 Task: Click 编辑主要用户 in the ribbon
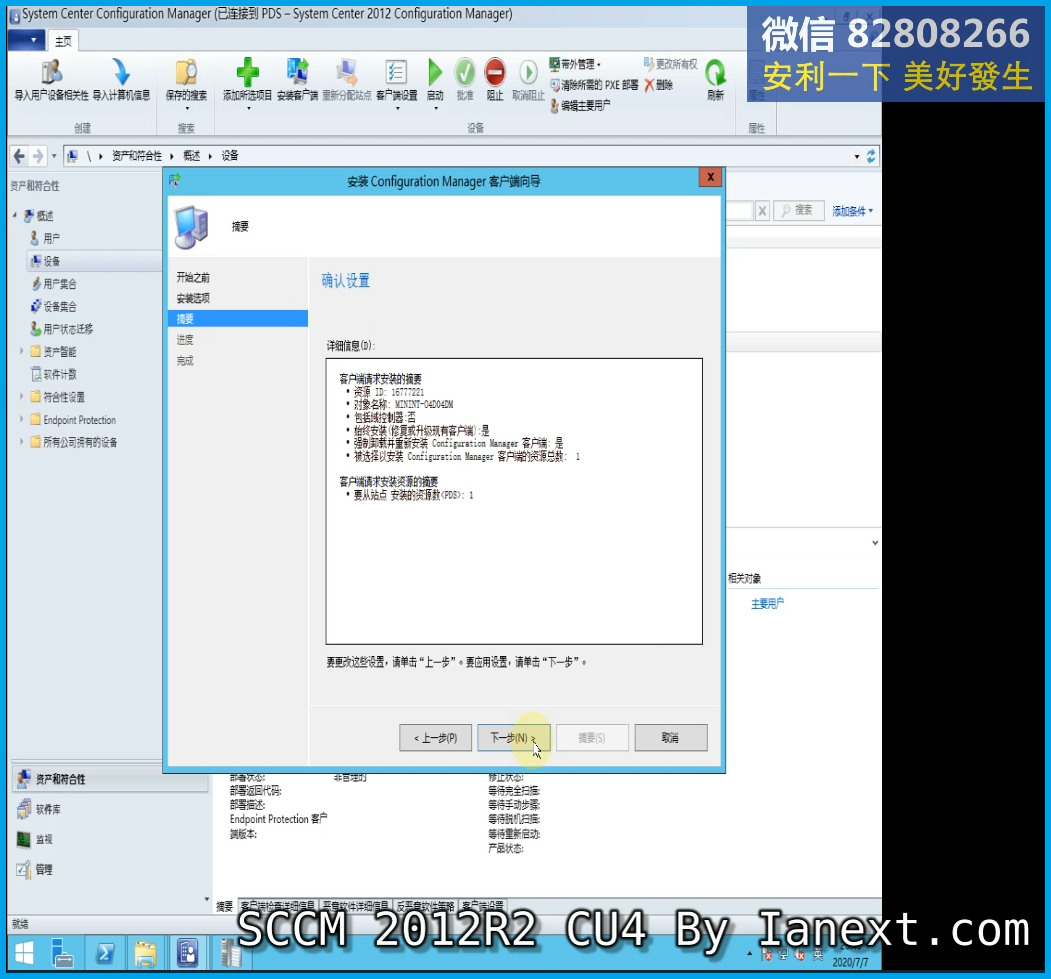click(580, 105)
